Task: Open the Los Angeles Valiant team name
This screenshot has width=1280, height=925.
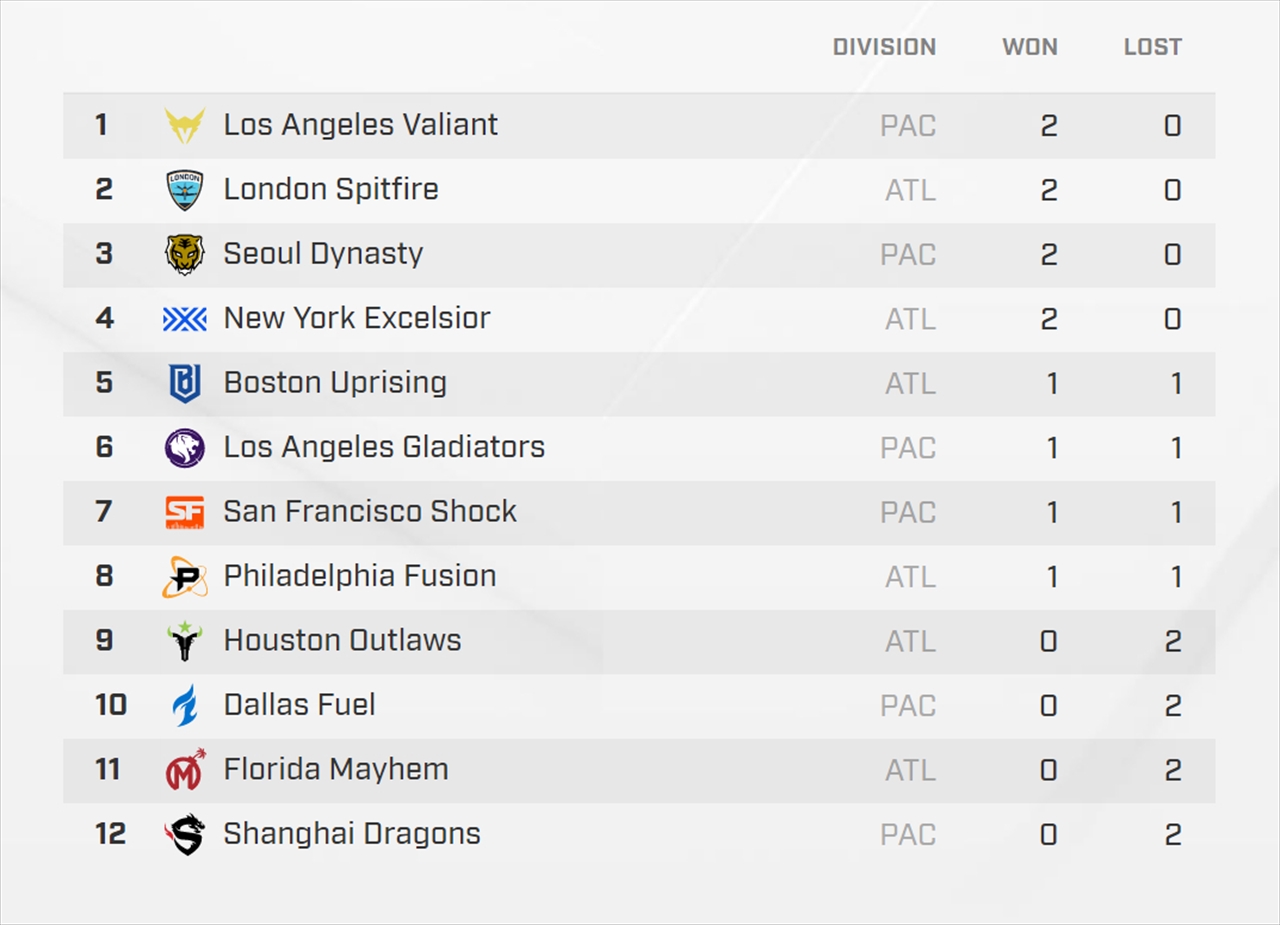Action: coord(360,125)
